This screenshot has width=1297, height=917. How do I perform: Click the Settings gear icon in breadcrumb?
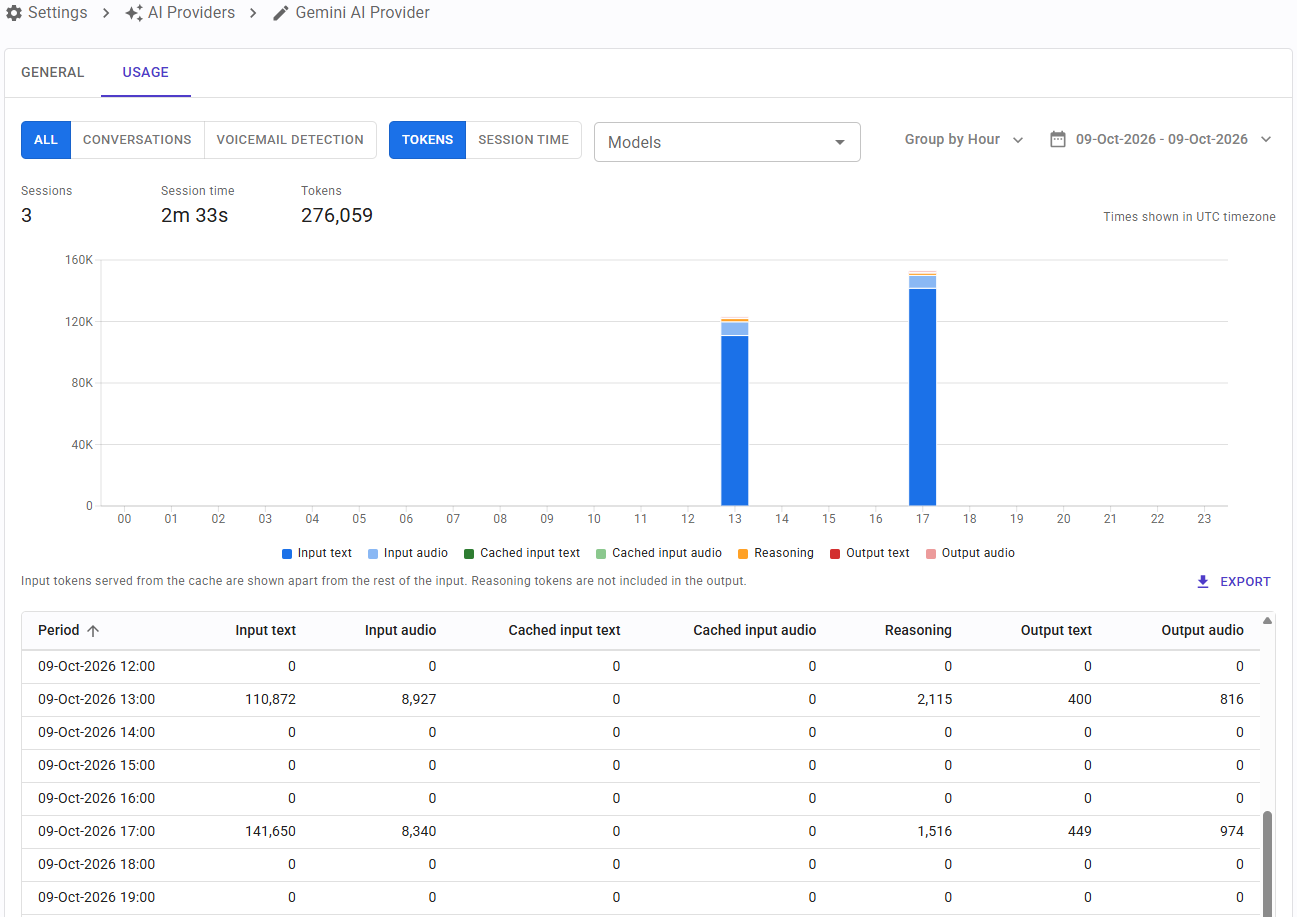pyautogui.click(x=14, y=13)
